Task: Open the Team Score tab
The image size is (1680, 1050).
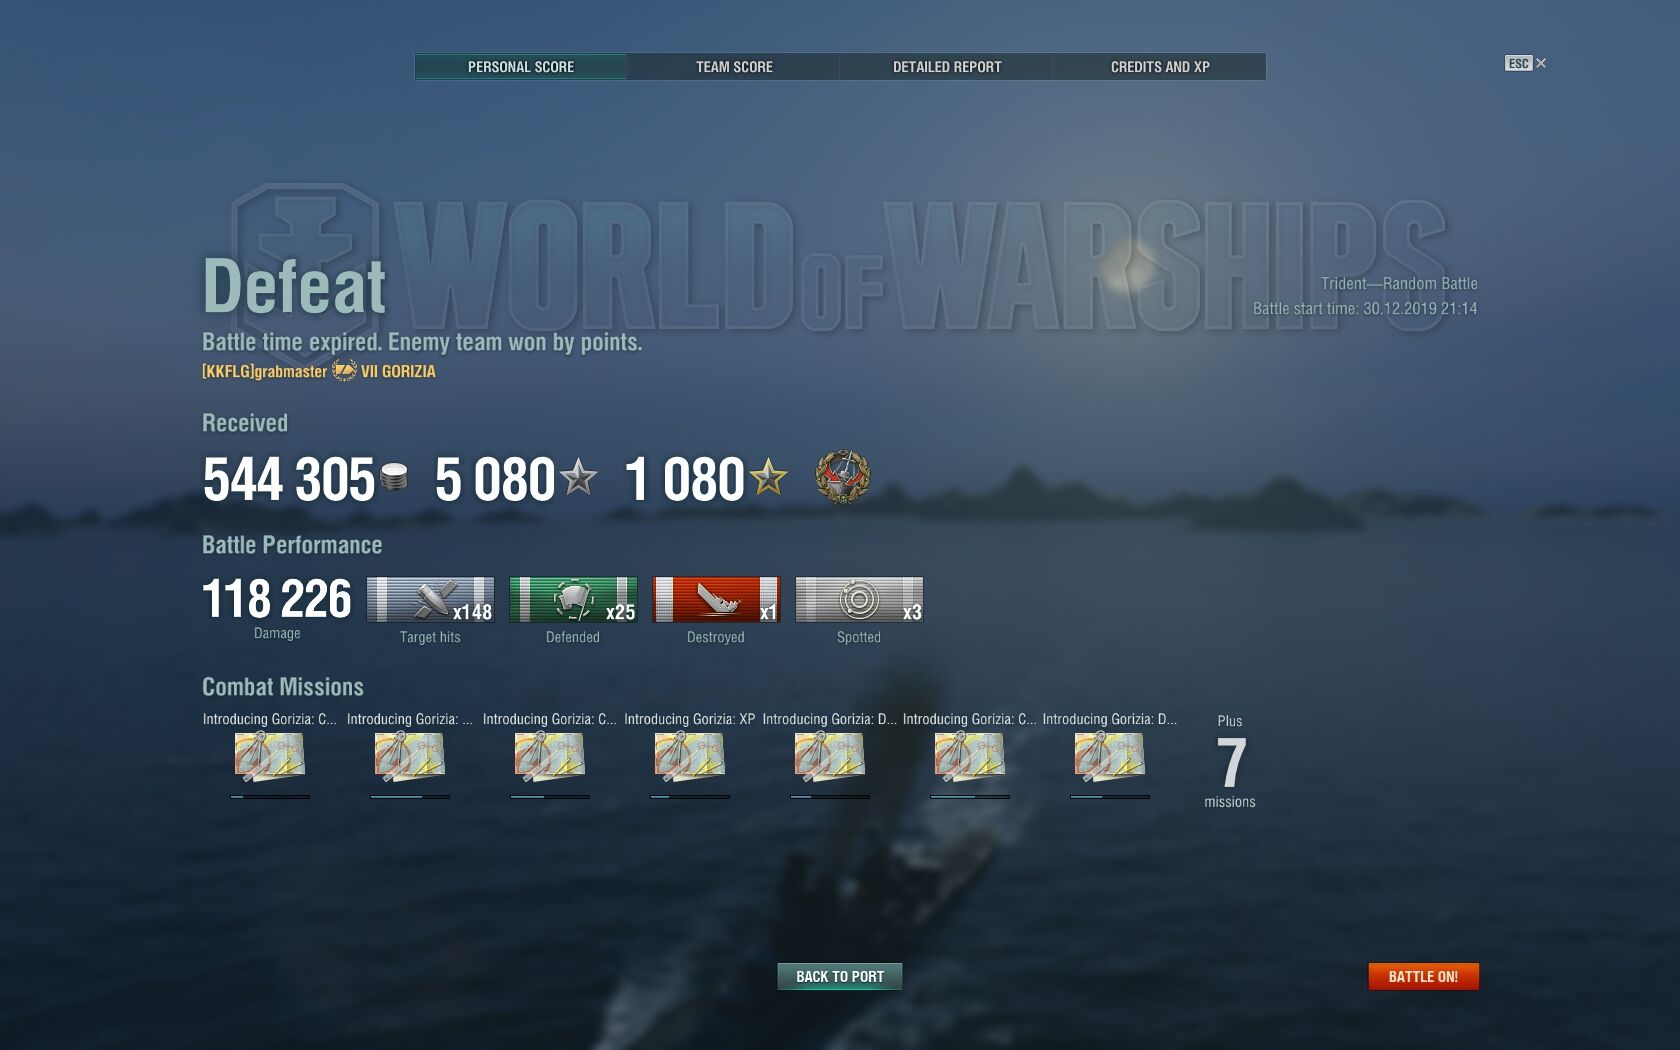Action: coord(734,67)
